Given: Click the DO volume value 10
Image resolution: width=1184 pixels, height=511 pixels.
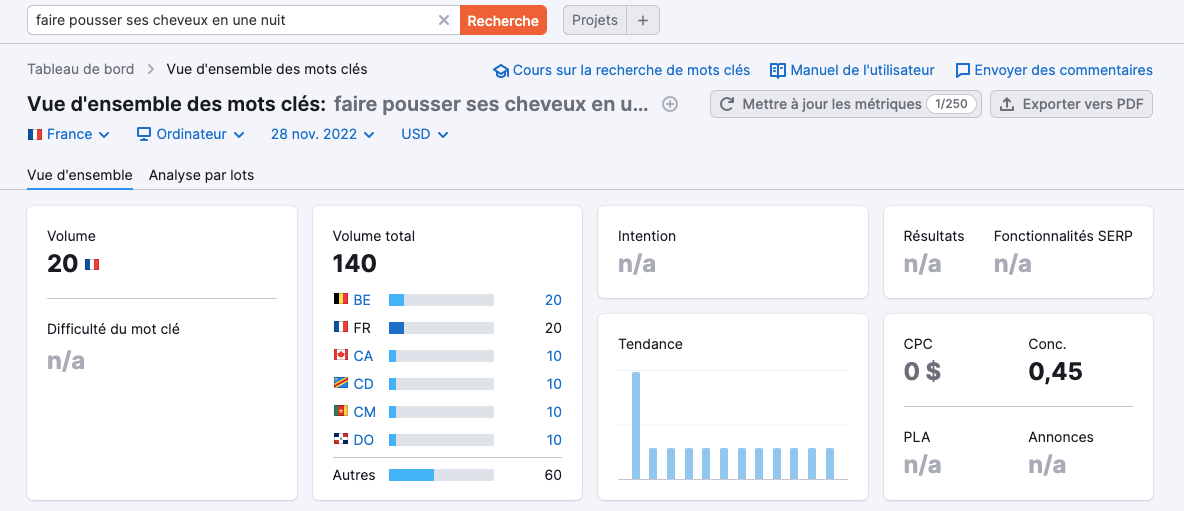Looking at the screenshot, I should click(554, 439).
